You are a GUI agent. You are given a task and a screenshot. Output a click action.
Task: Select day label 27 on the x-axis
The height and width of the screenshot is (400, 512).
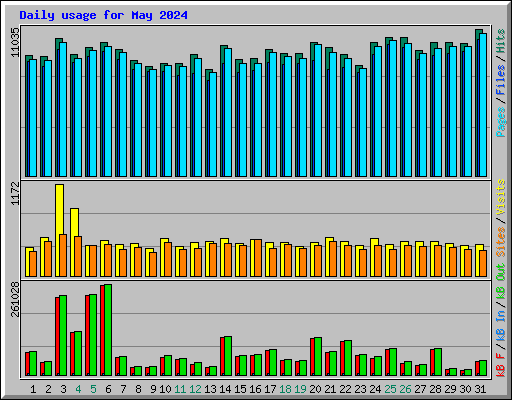click(x=420, y=389)
